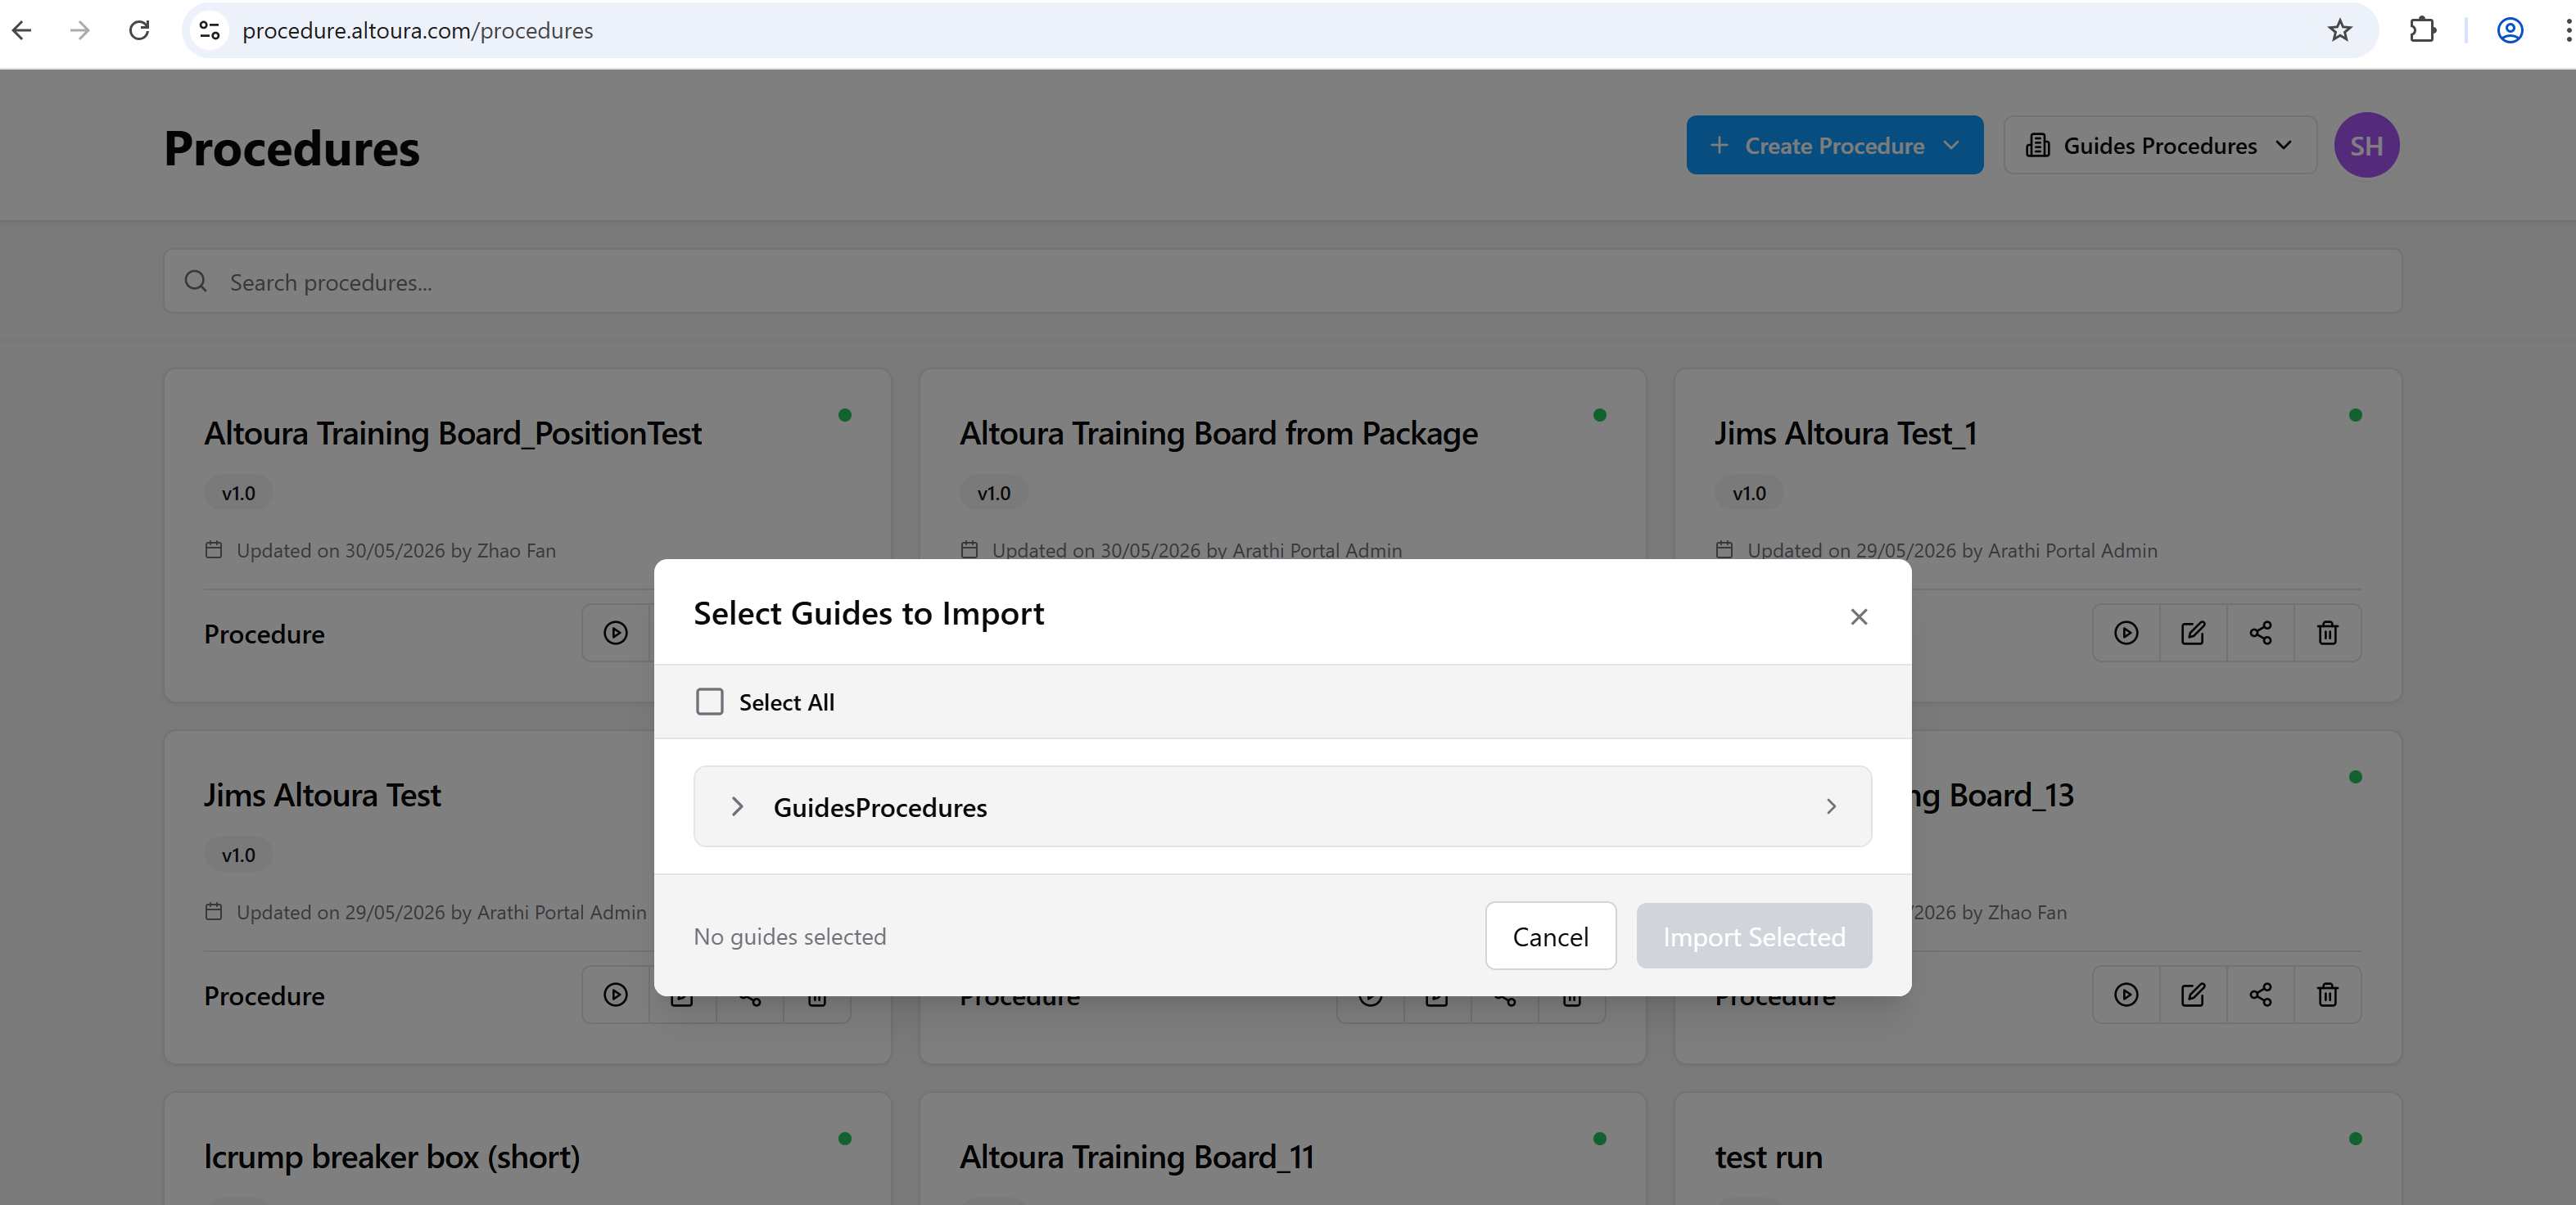This screenshot has height=1205, width=2576.
Task: Delete the Jims Altoura Test_1 procedure
Action: (x=2327, y=633)
